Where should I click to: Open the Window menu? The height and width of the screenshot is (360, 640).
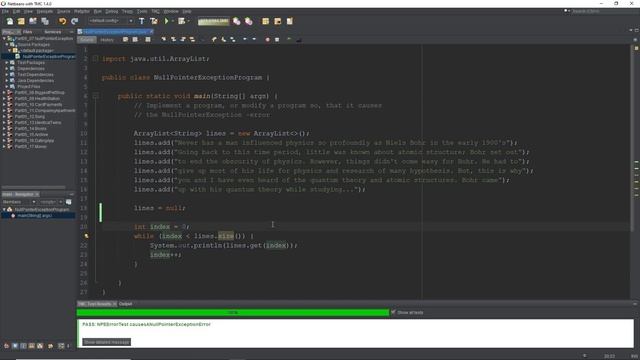point(171,11)
